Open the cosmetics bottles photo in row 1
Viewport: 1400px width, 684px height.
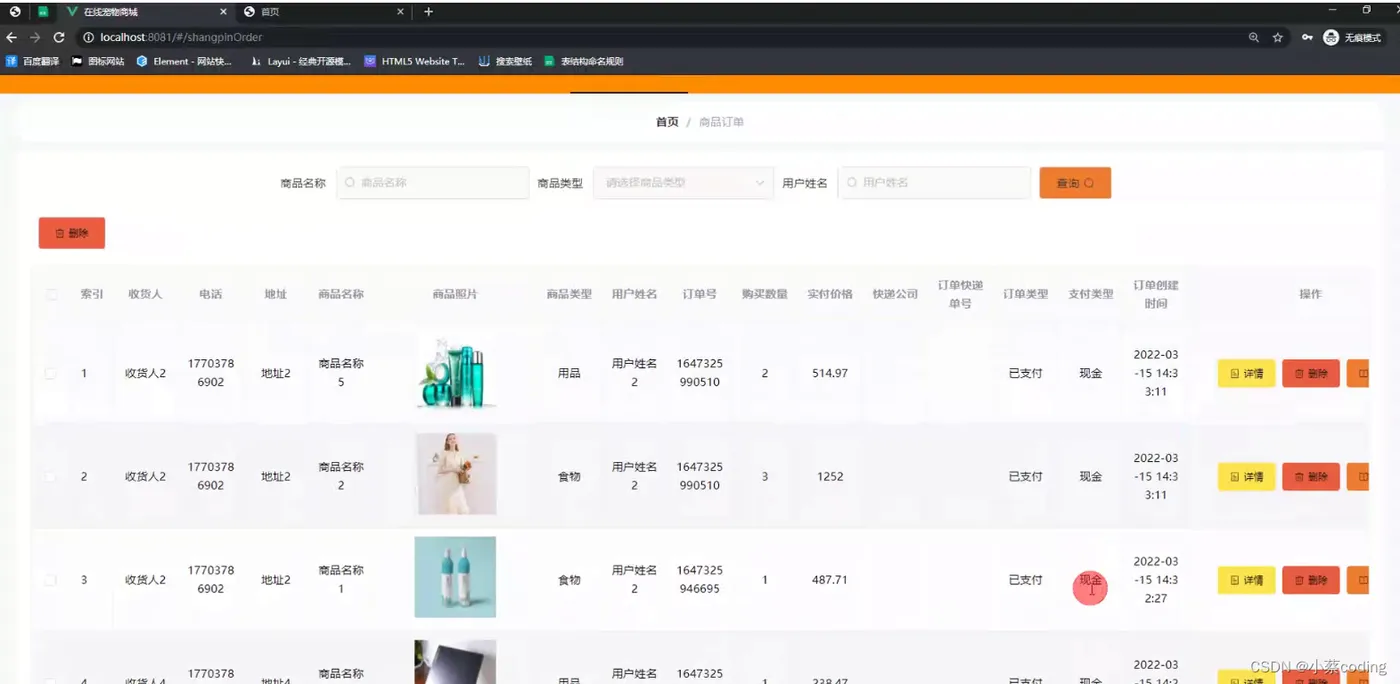click(x=455, y=373)
